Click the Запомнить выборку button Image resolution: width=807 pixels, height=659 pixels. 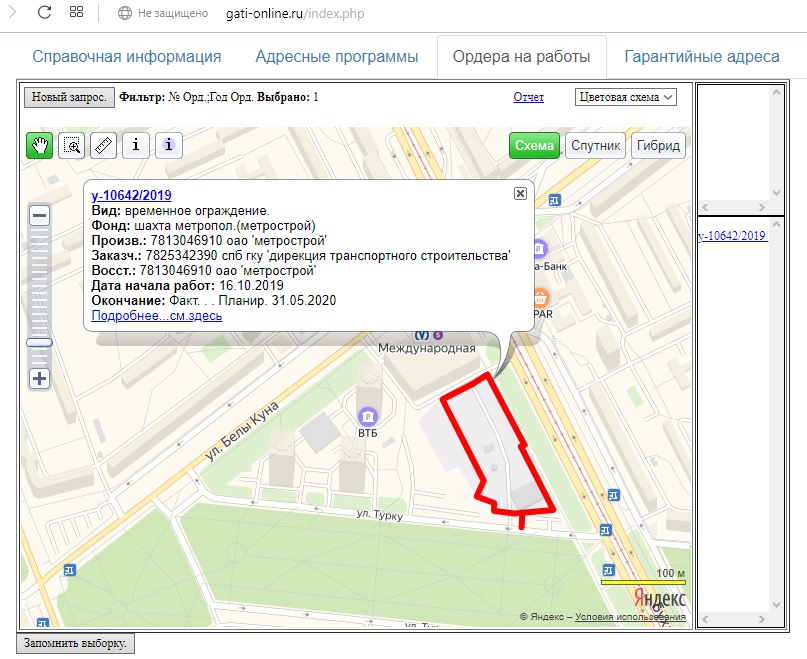(x=76, y=643)
